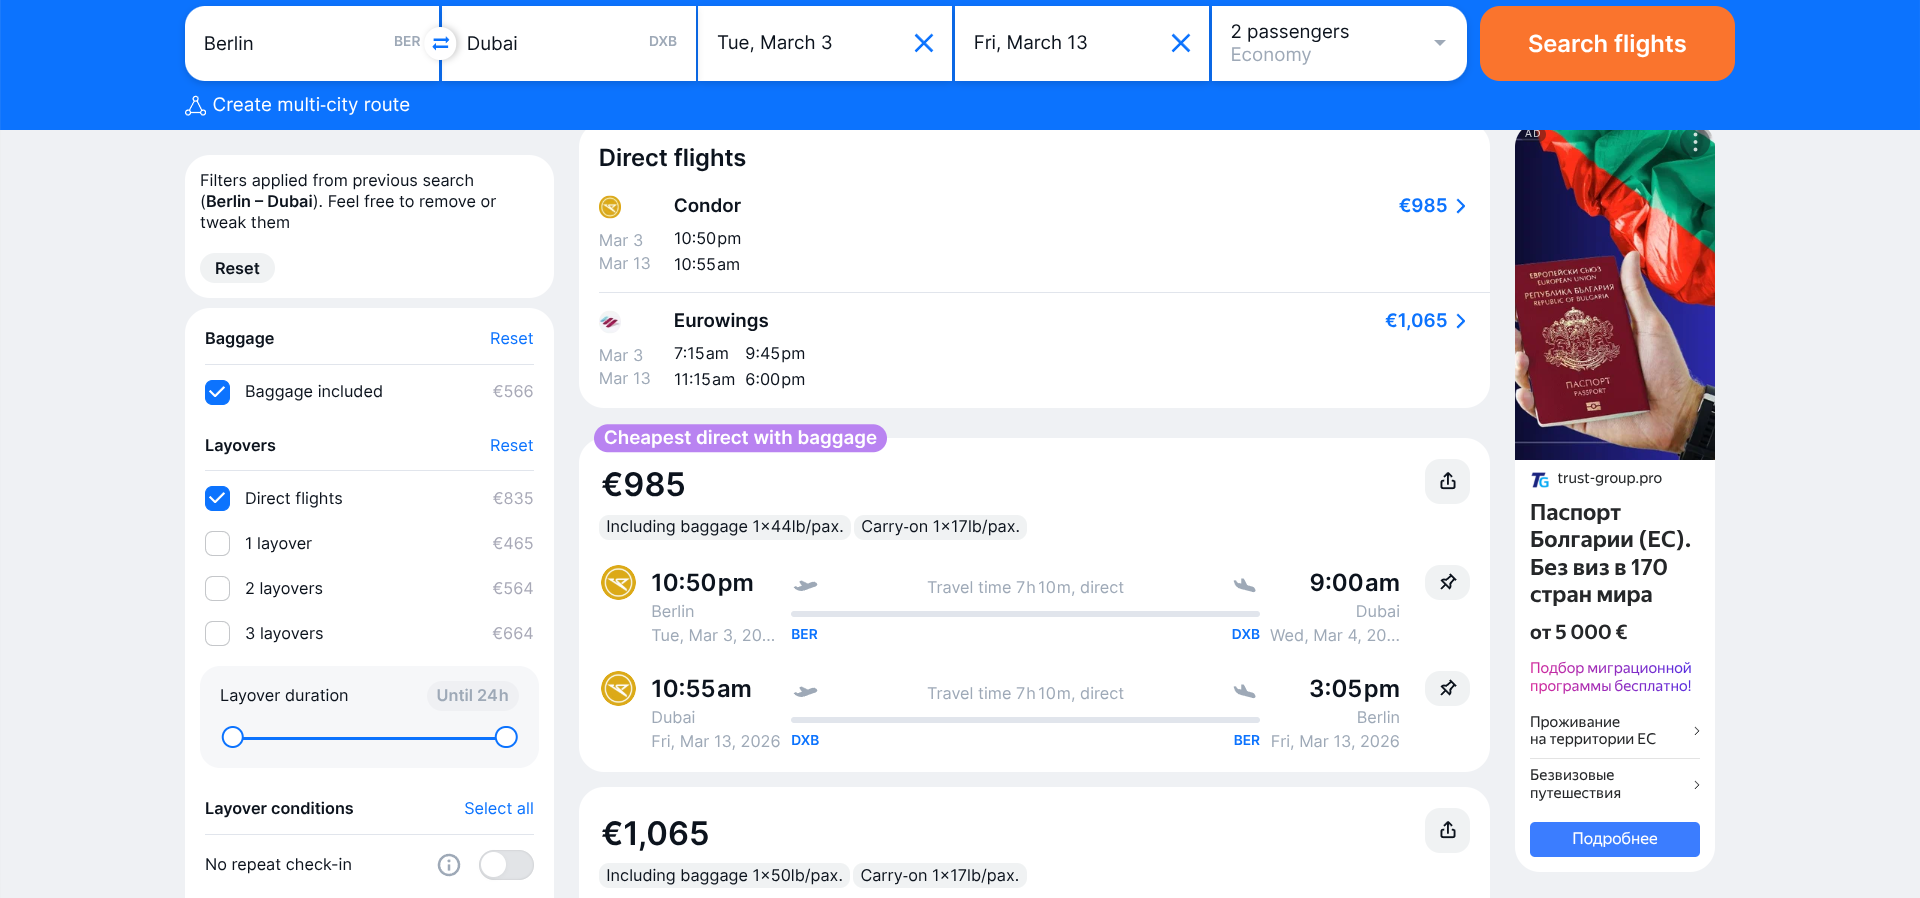The height and width of the screenshot is (898, 1920).
Task: Show info about No repeat check-in
Action: tap(449, 865)
